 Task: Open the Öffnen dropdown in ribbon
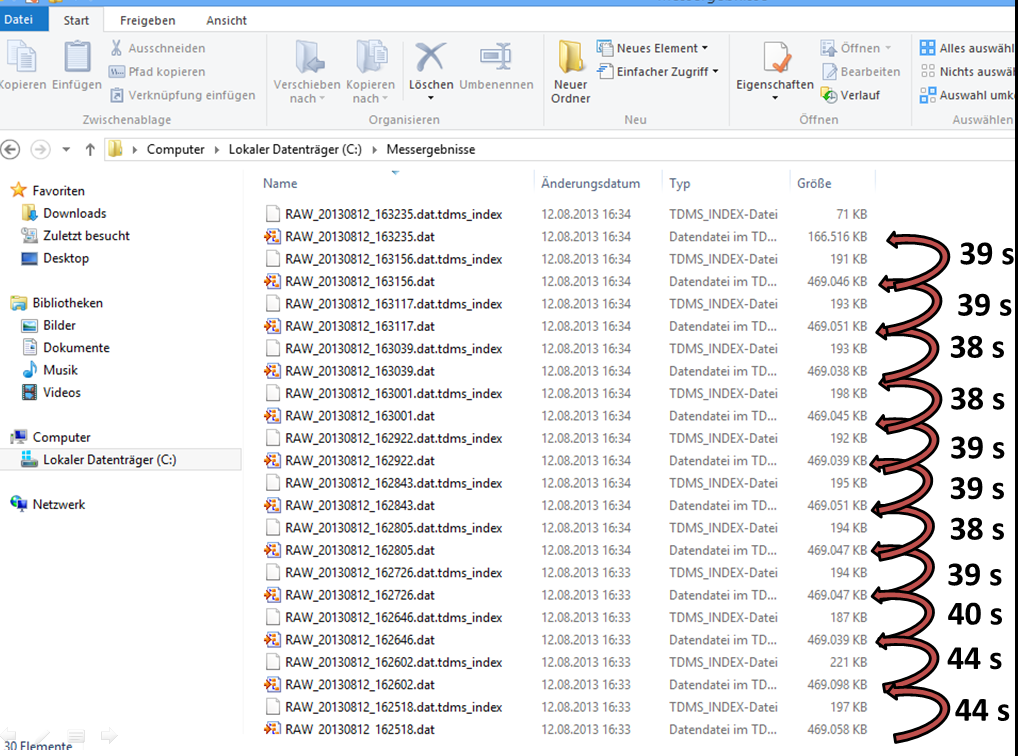click(x=856, y=48)
